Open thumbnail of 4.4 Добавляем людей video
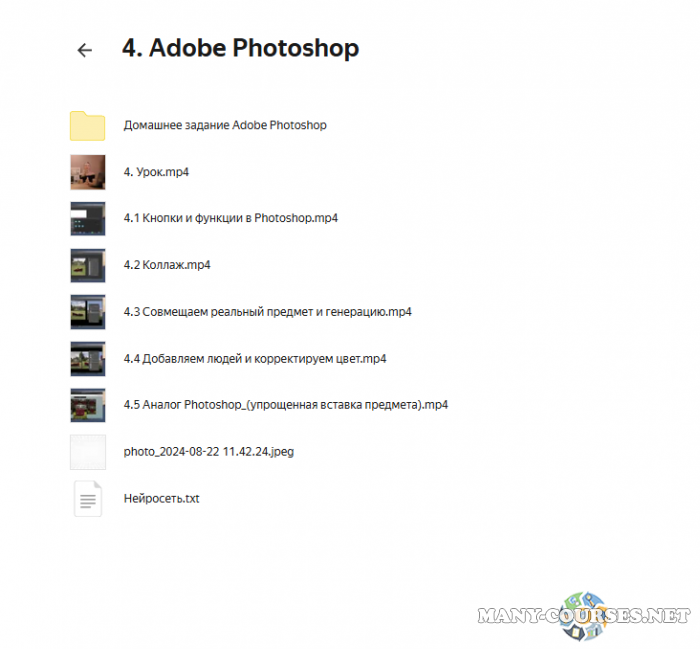 87,359
